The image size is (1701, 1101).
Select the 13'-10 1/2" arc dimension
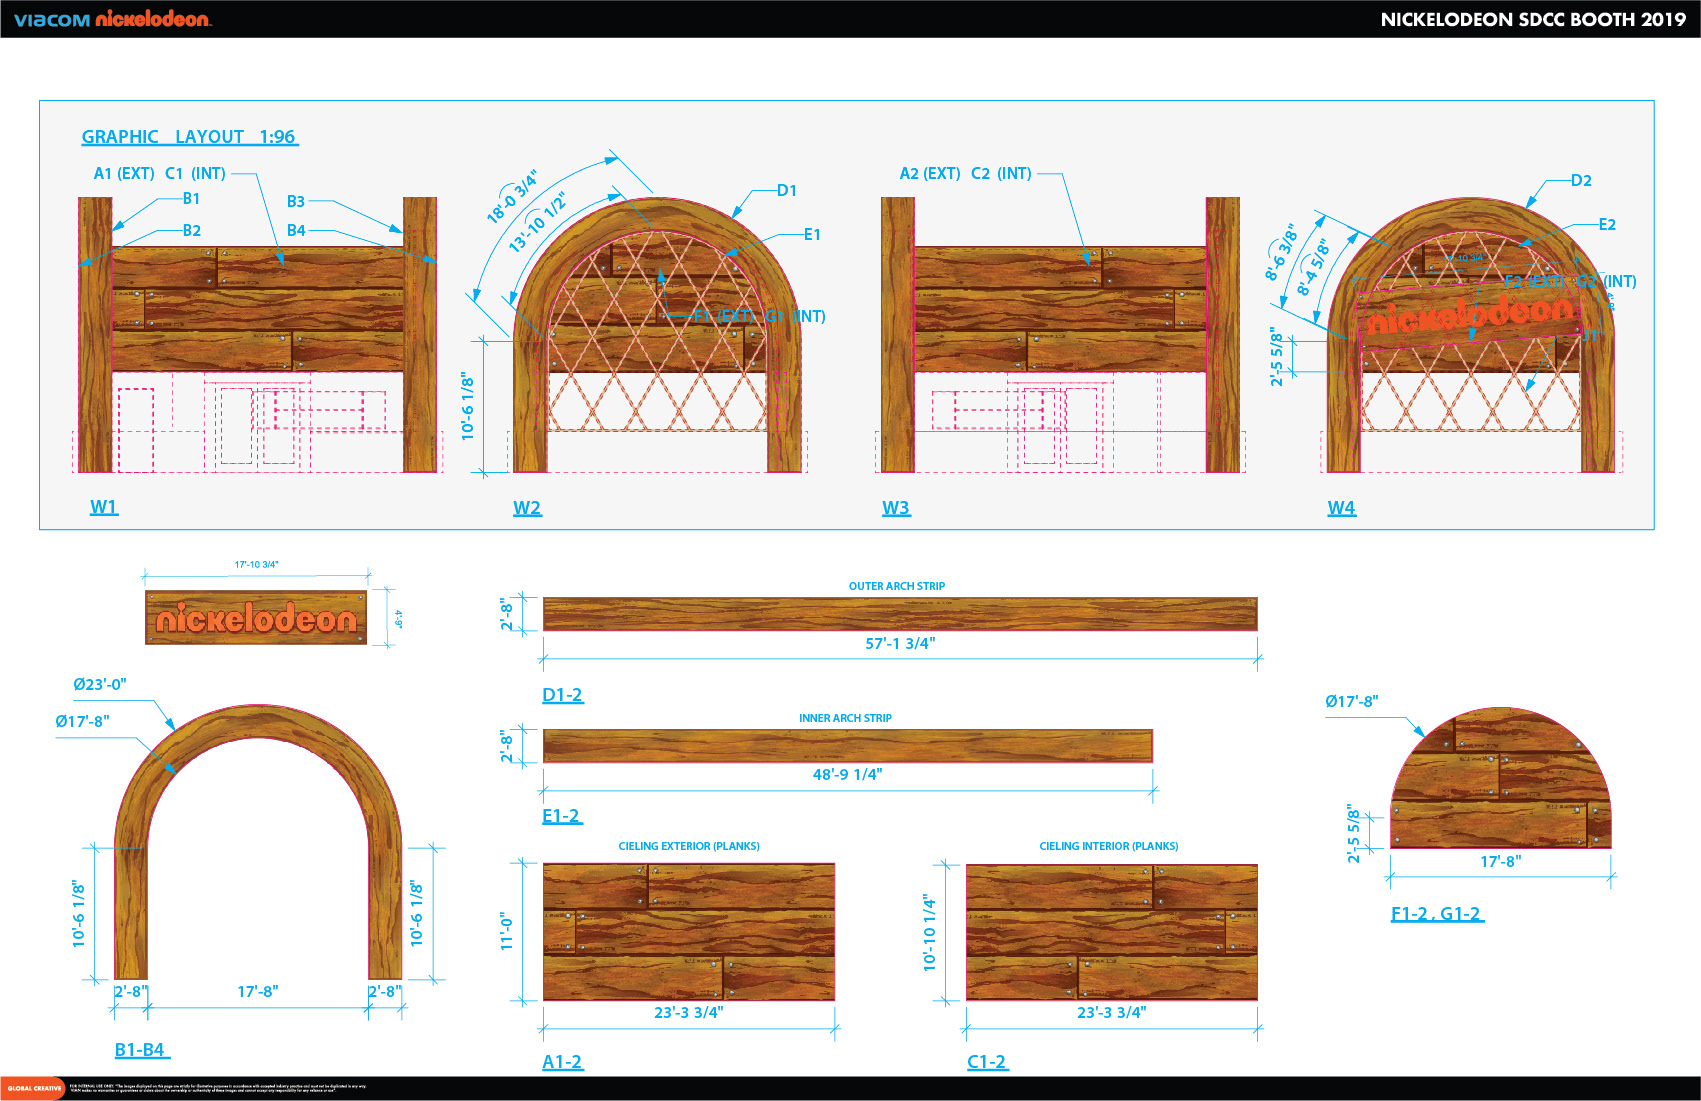pyautogui.click(x=536, y=222)
